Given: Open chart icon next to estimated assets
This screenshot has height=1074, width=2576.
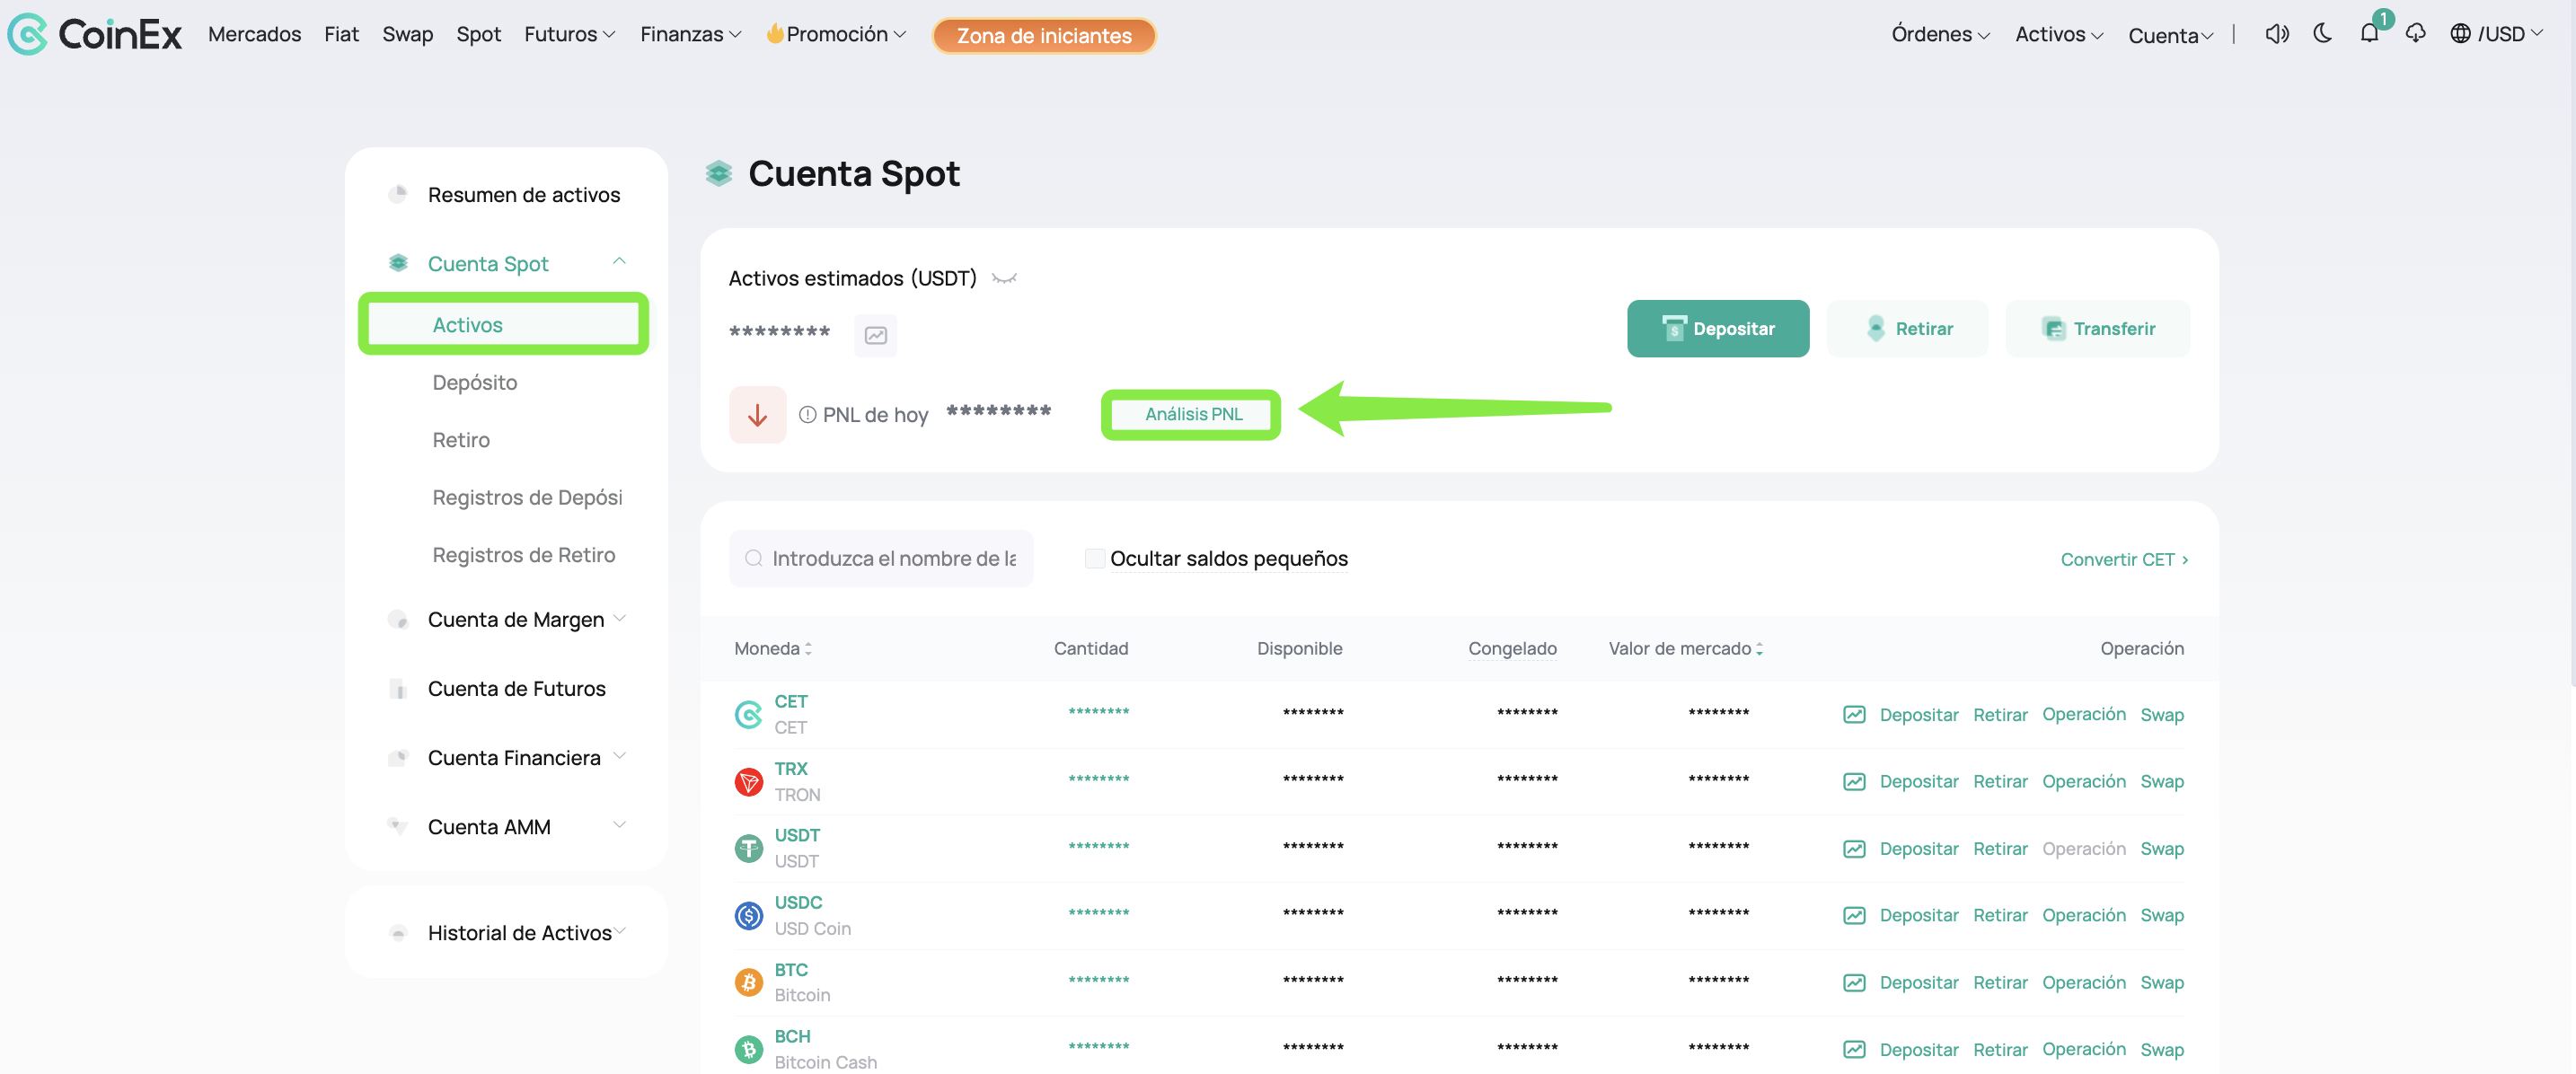Looking at the screenshot, I should coord(875,335).
